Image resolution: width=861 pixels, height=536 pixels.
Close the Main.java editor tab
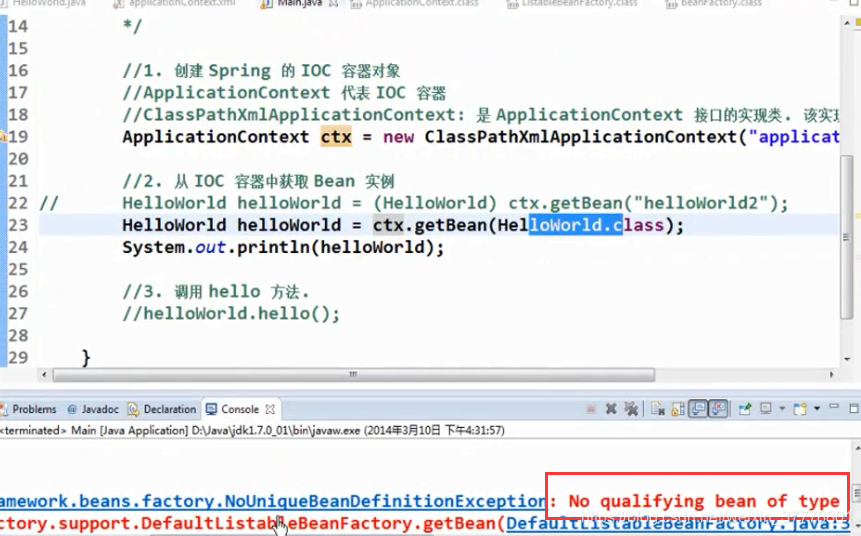coord(333,3)
